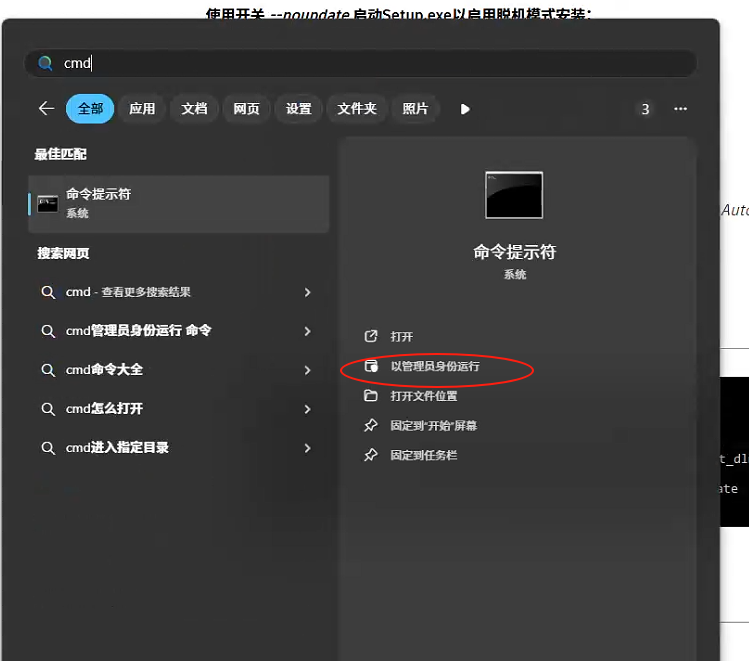Expand chevron for cmd管理员身份运行 命令
This screenshot has width=749, height=661.
(308, 331)
